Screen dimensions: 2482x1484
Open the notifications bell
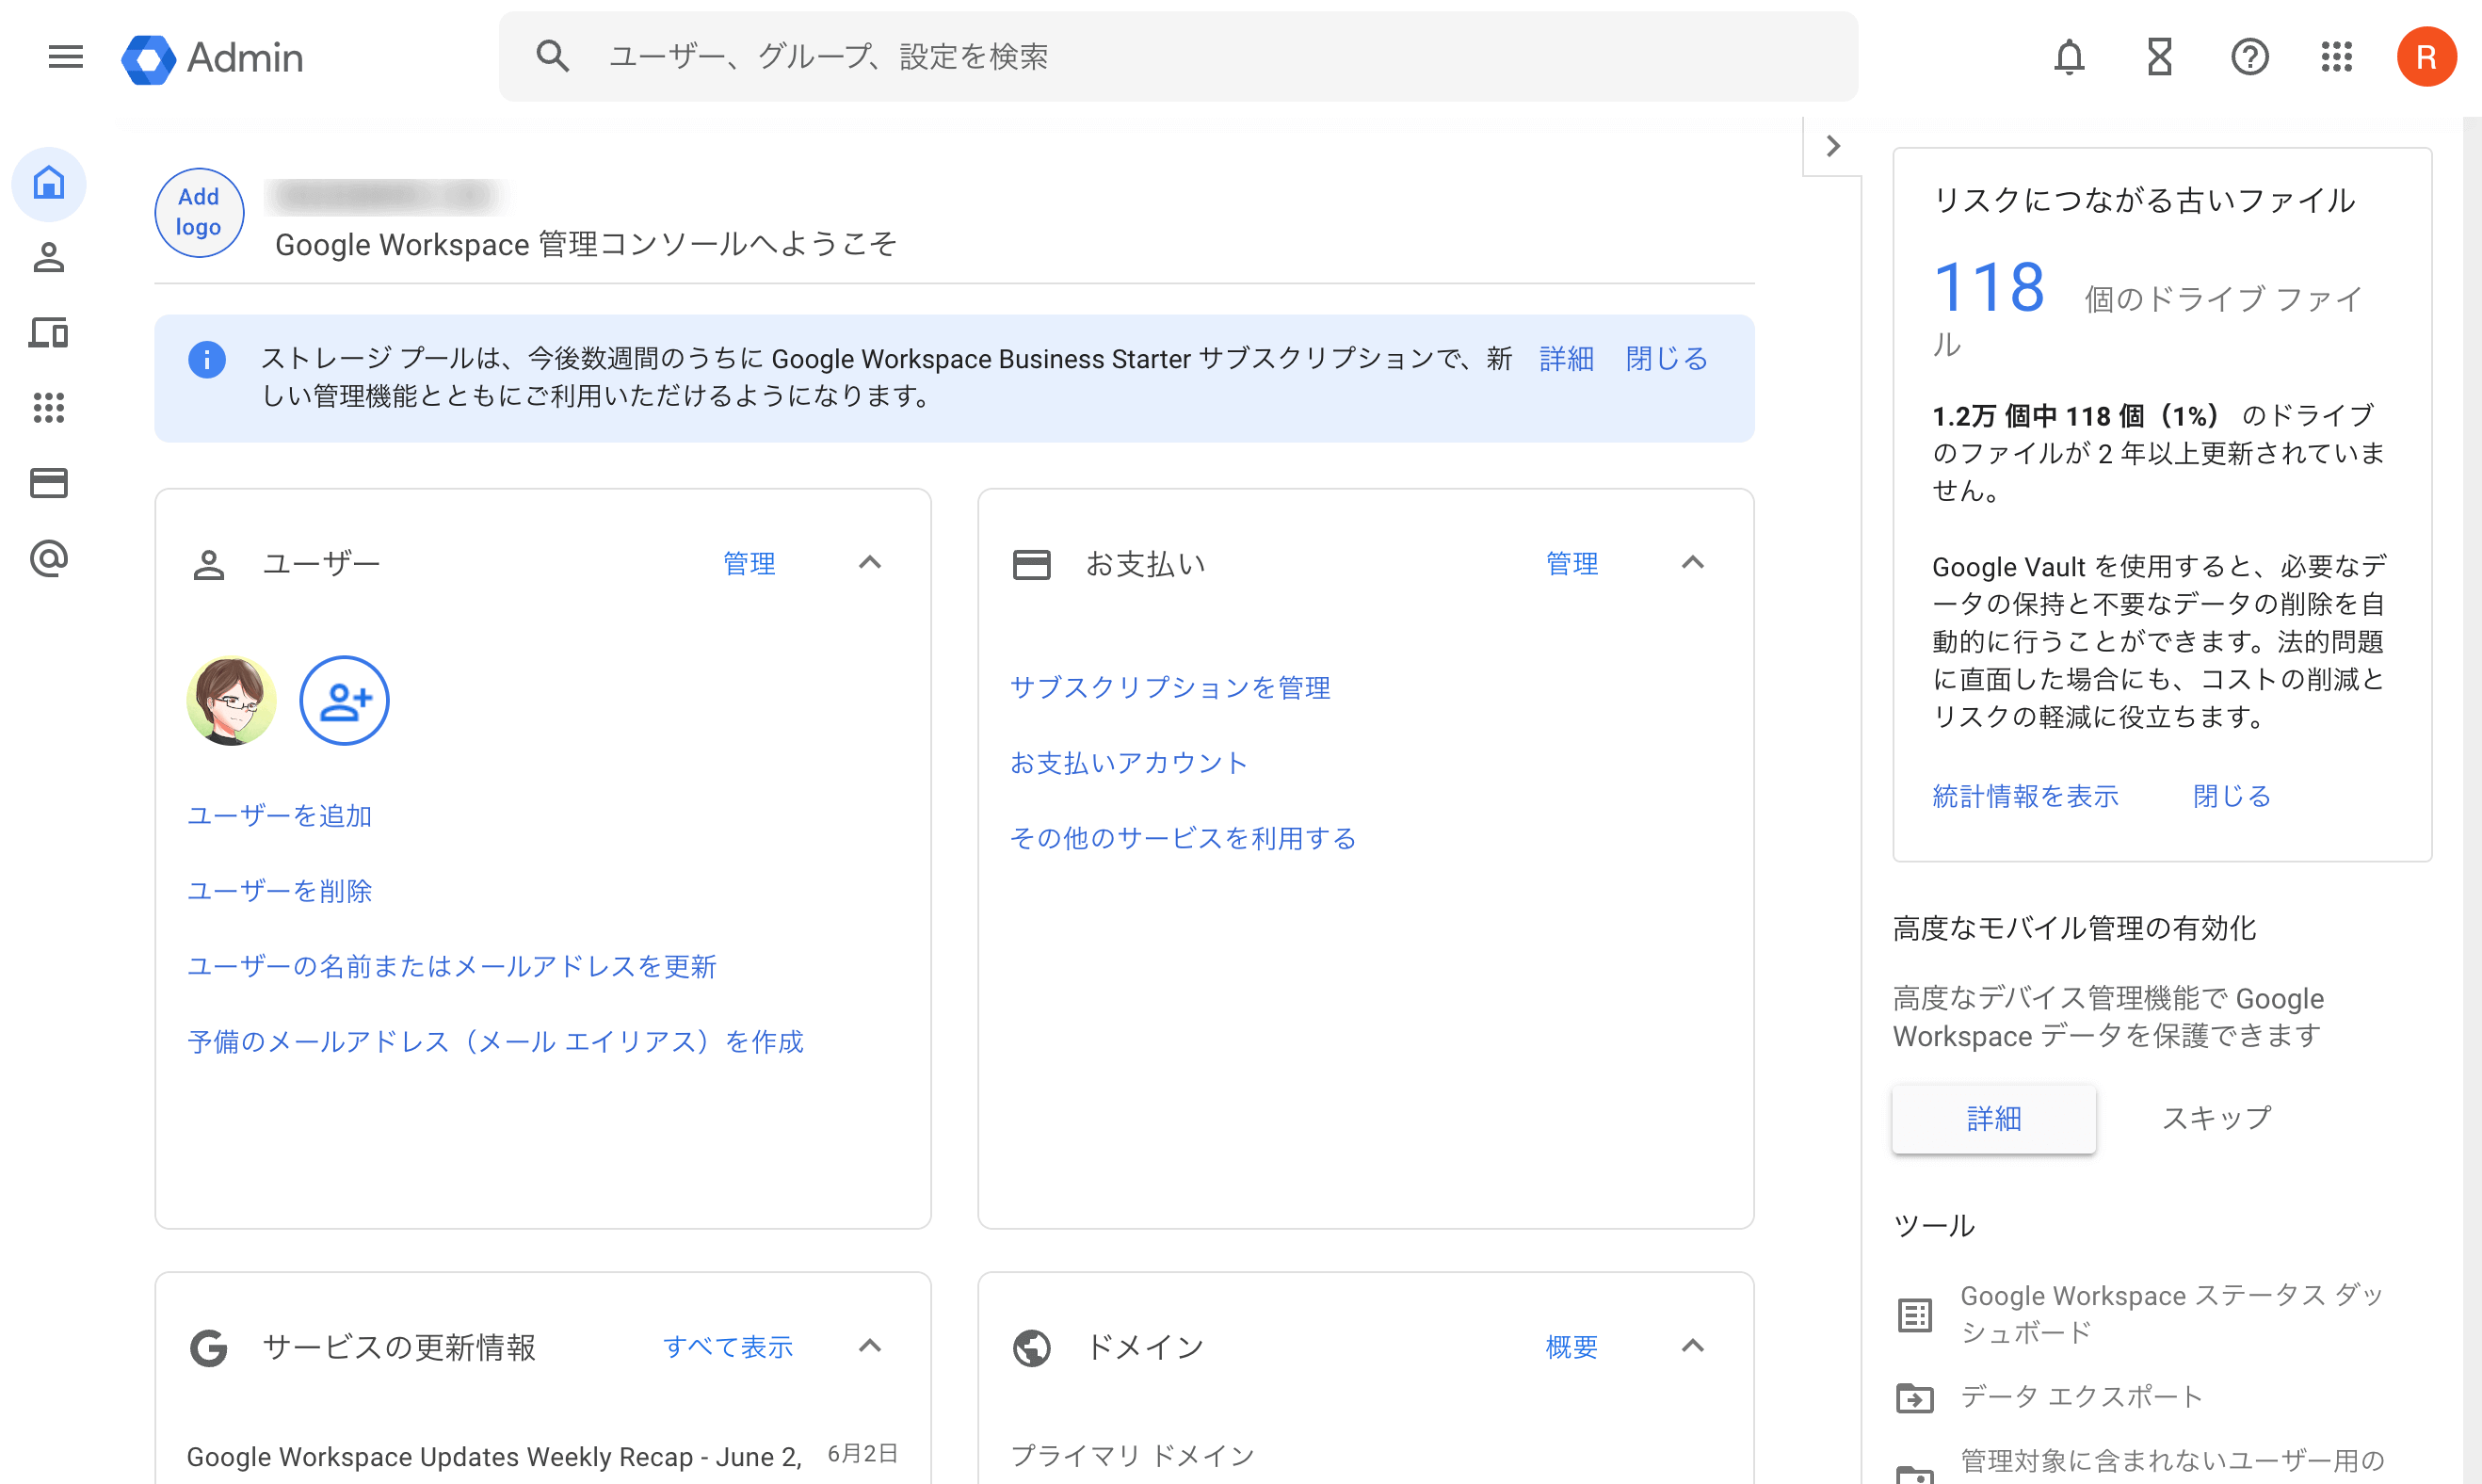(2069, 57)
